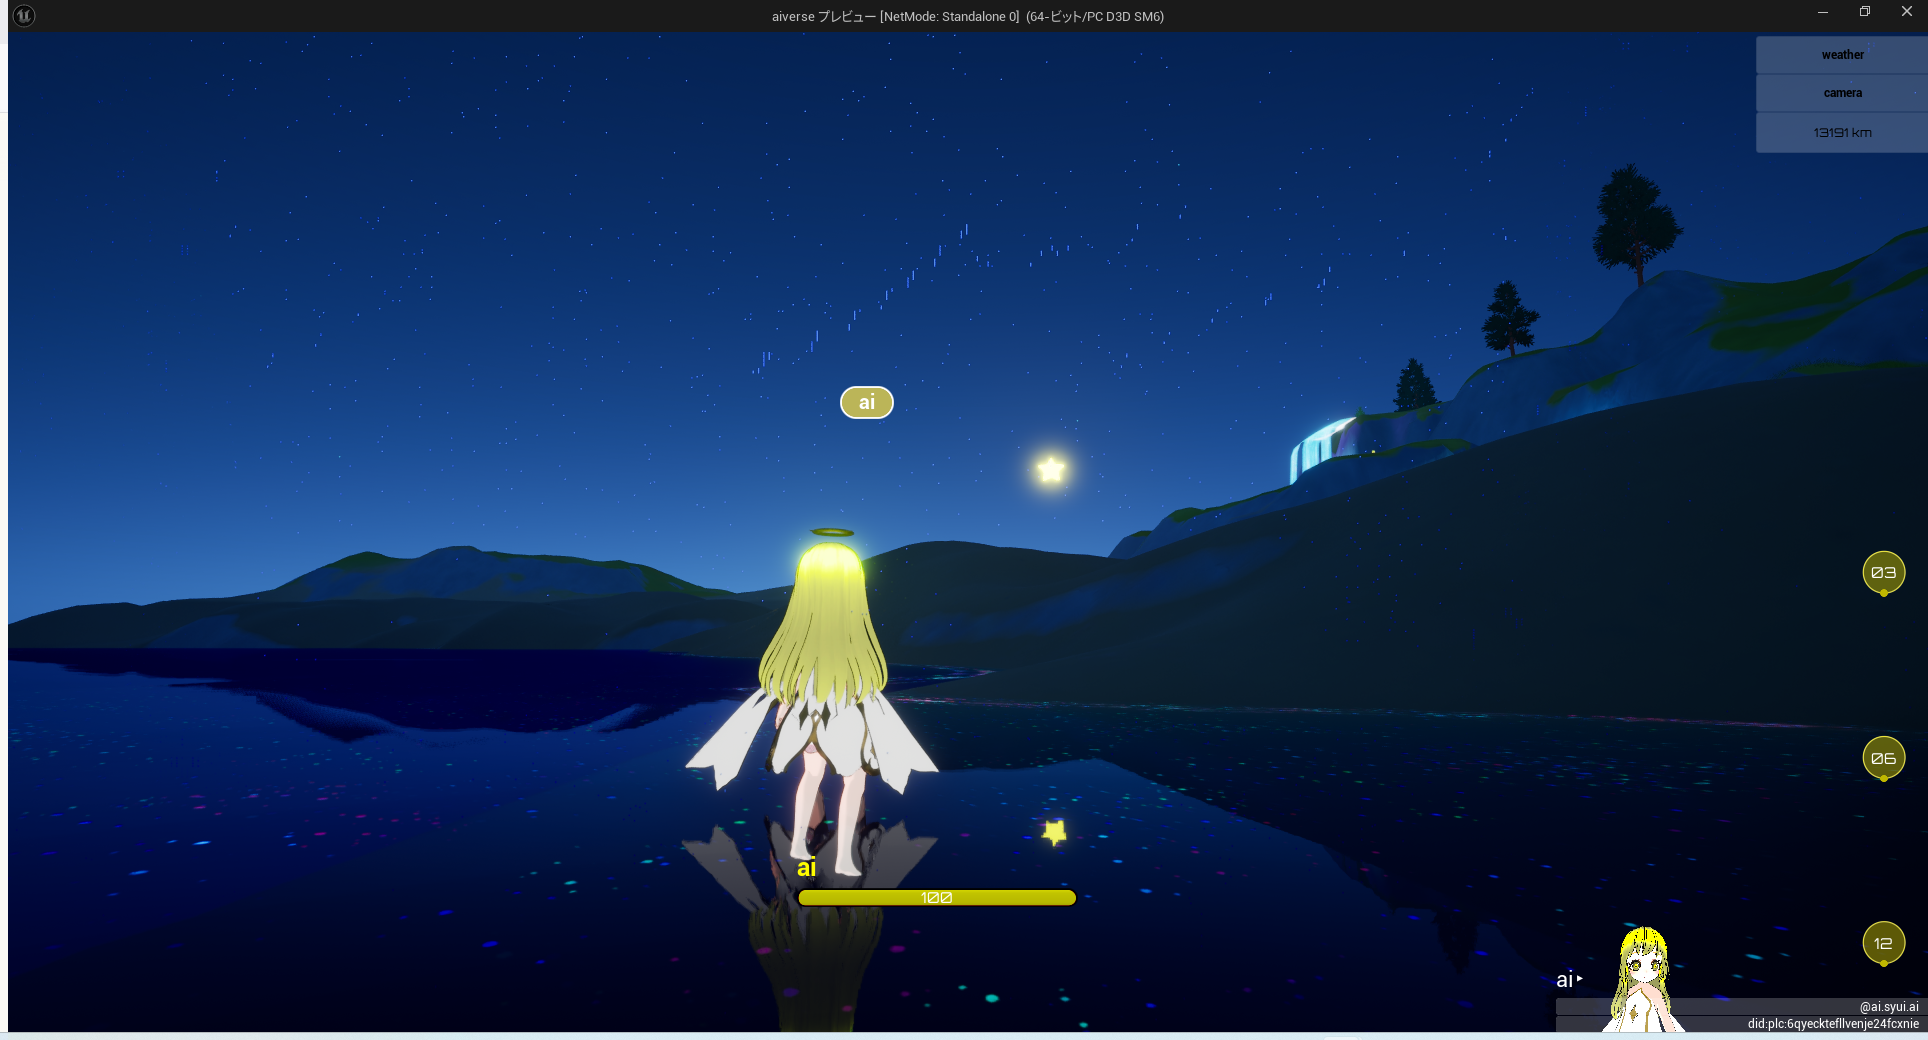Click the glowing waterfall on the hillside

tap(1320, 449)
